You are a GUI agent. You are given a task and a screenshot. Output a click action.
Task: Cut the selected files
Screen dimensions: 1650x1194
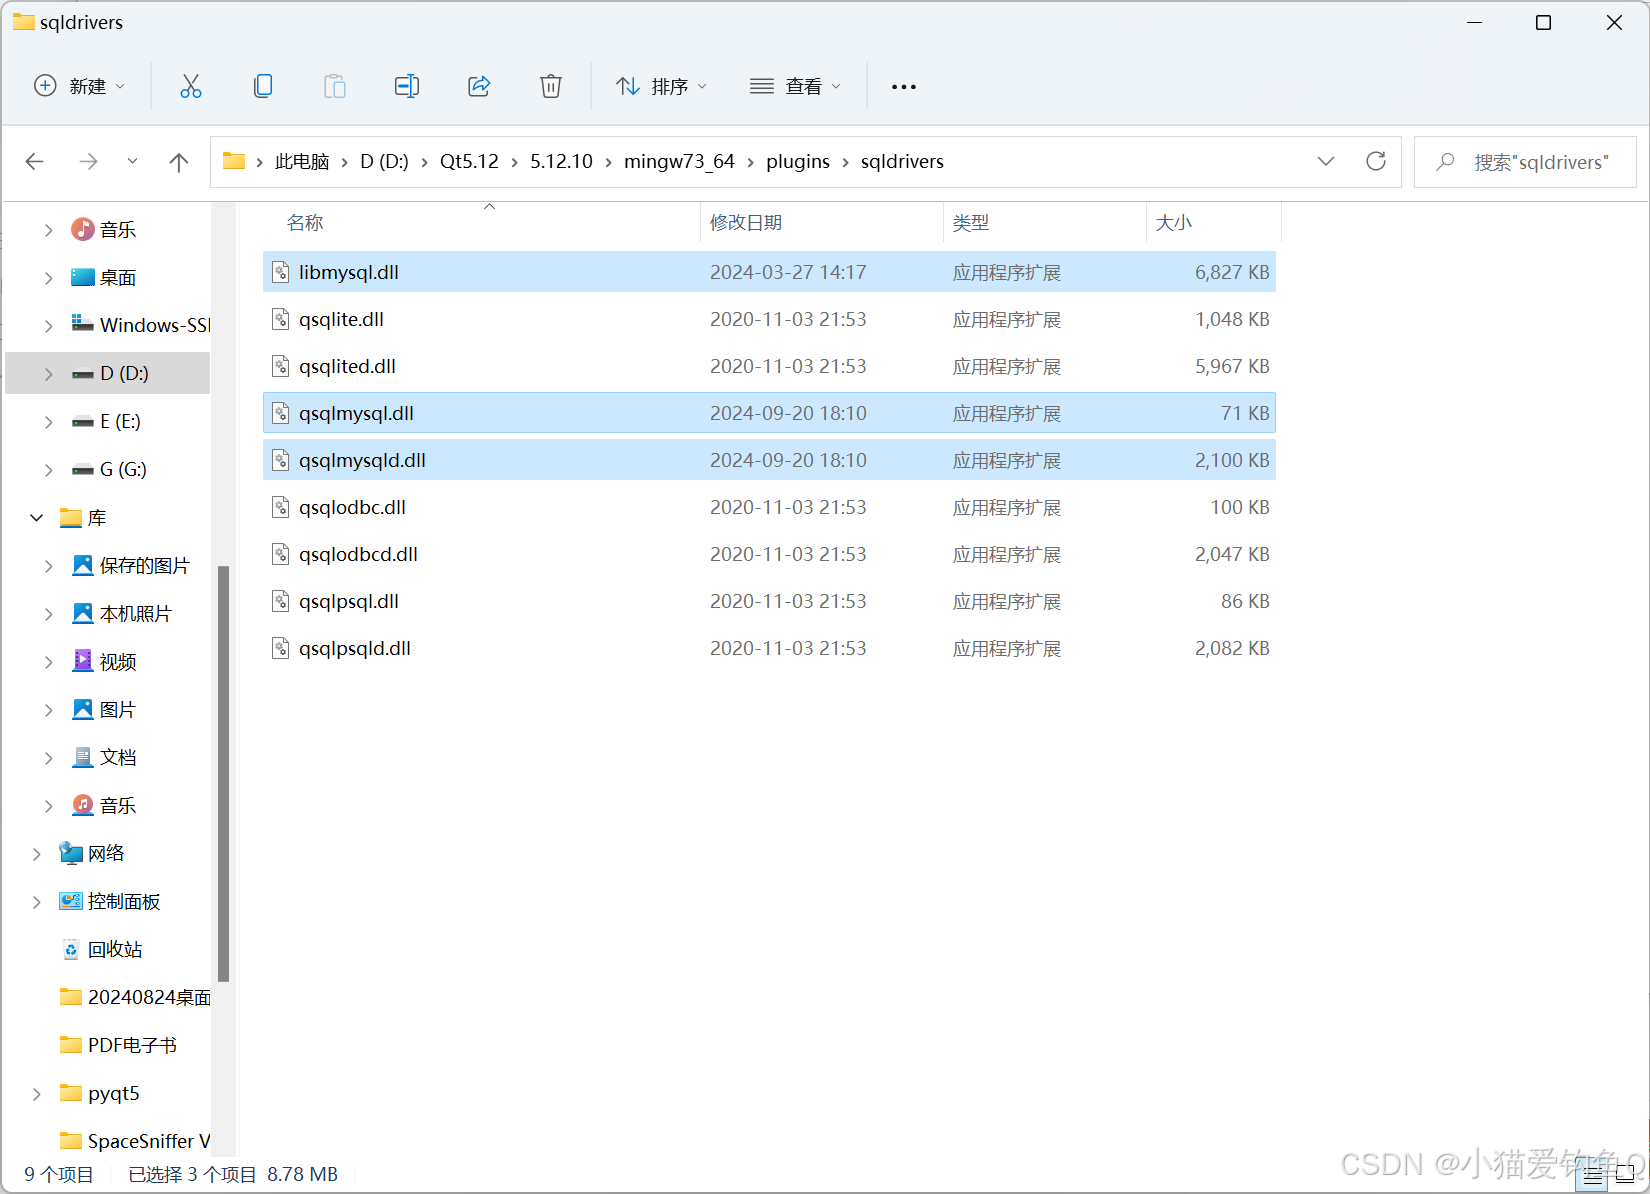point(191,86)
